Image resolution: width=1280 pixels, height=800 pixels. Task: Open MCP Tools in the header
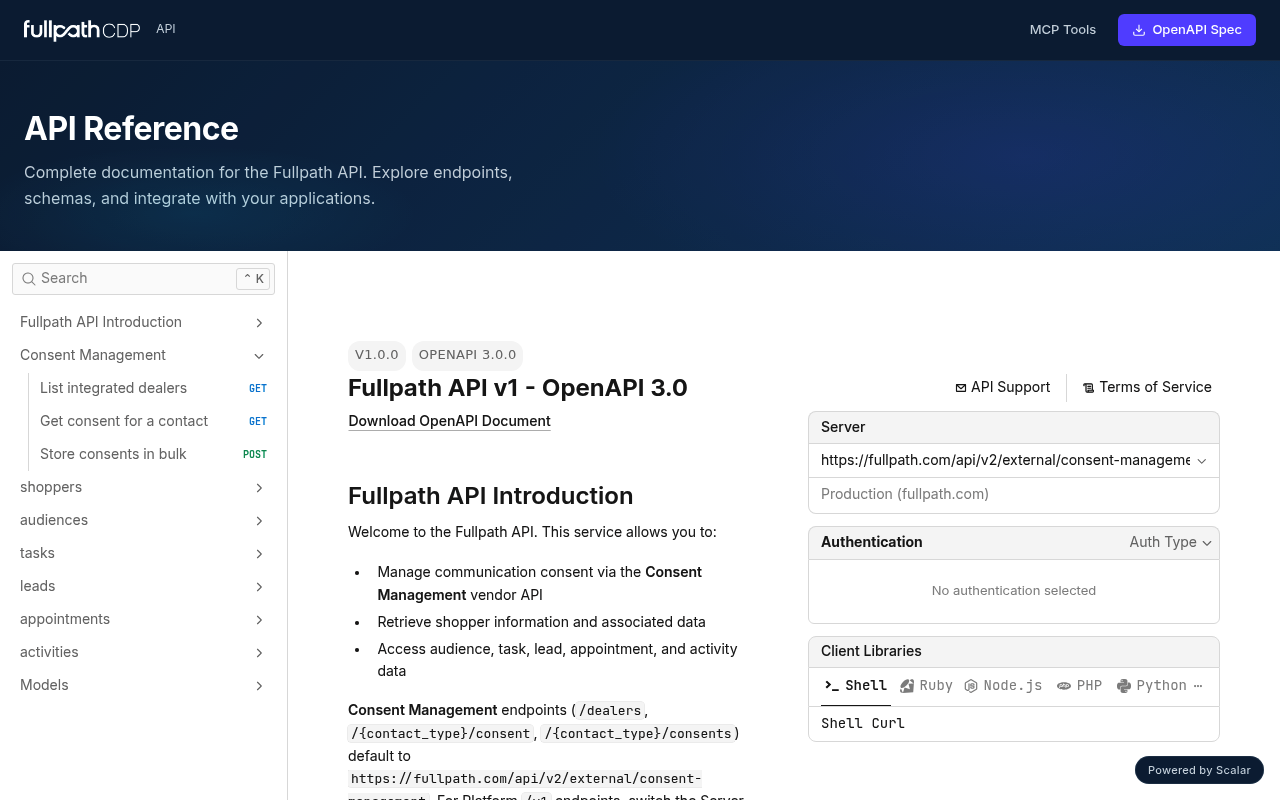[1063, 30]
